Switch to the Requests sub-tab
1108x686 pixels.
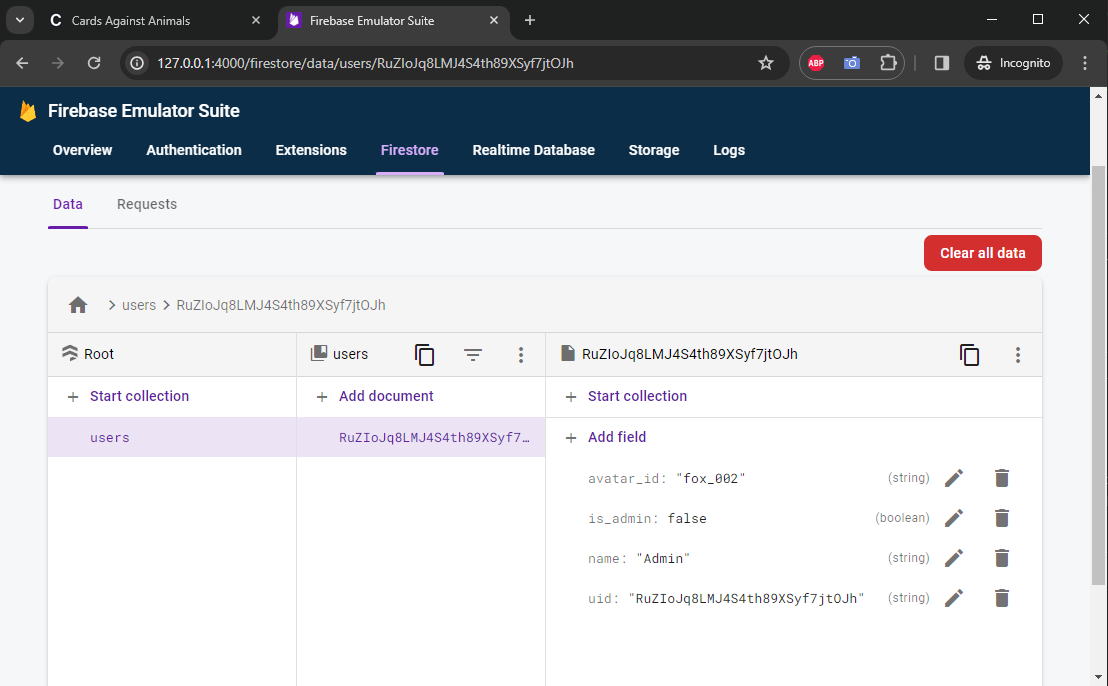[x=147, y=204]
